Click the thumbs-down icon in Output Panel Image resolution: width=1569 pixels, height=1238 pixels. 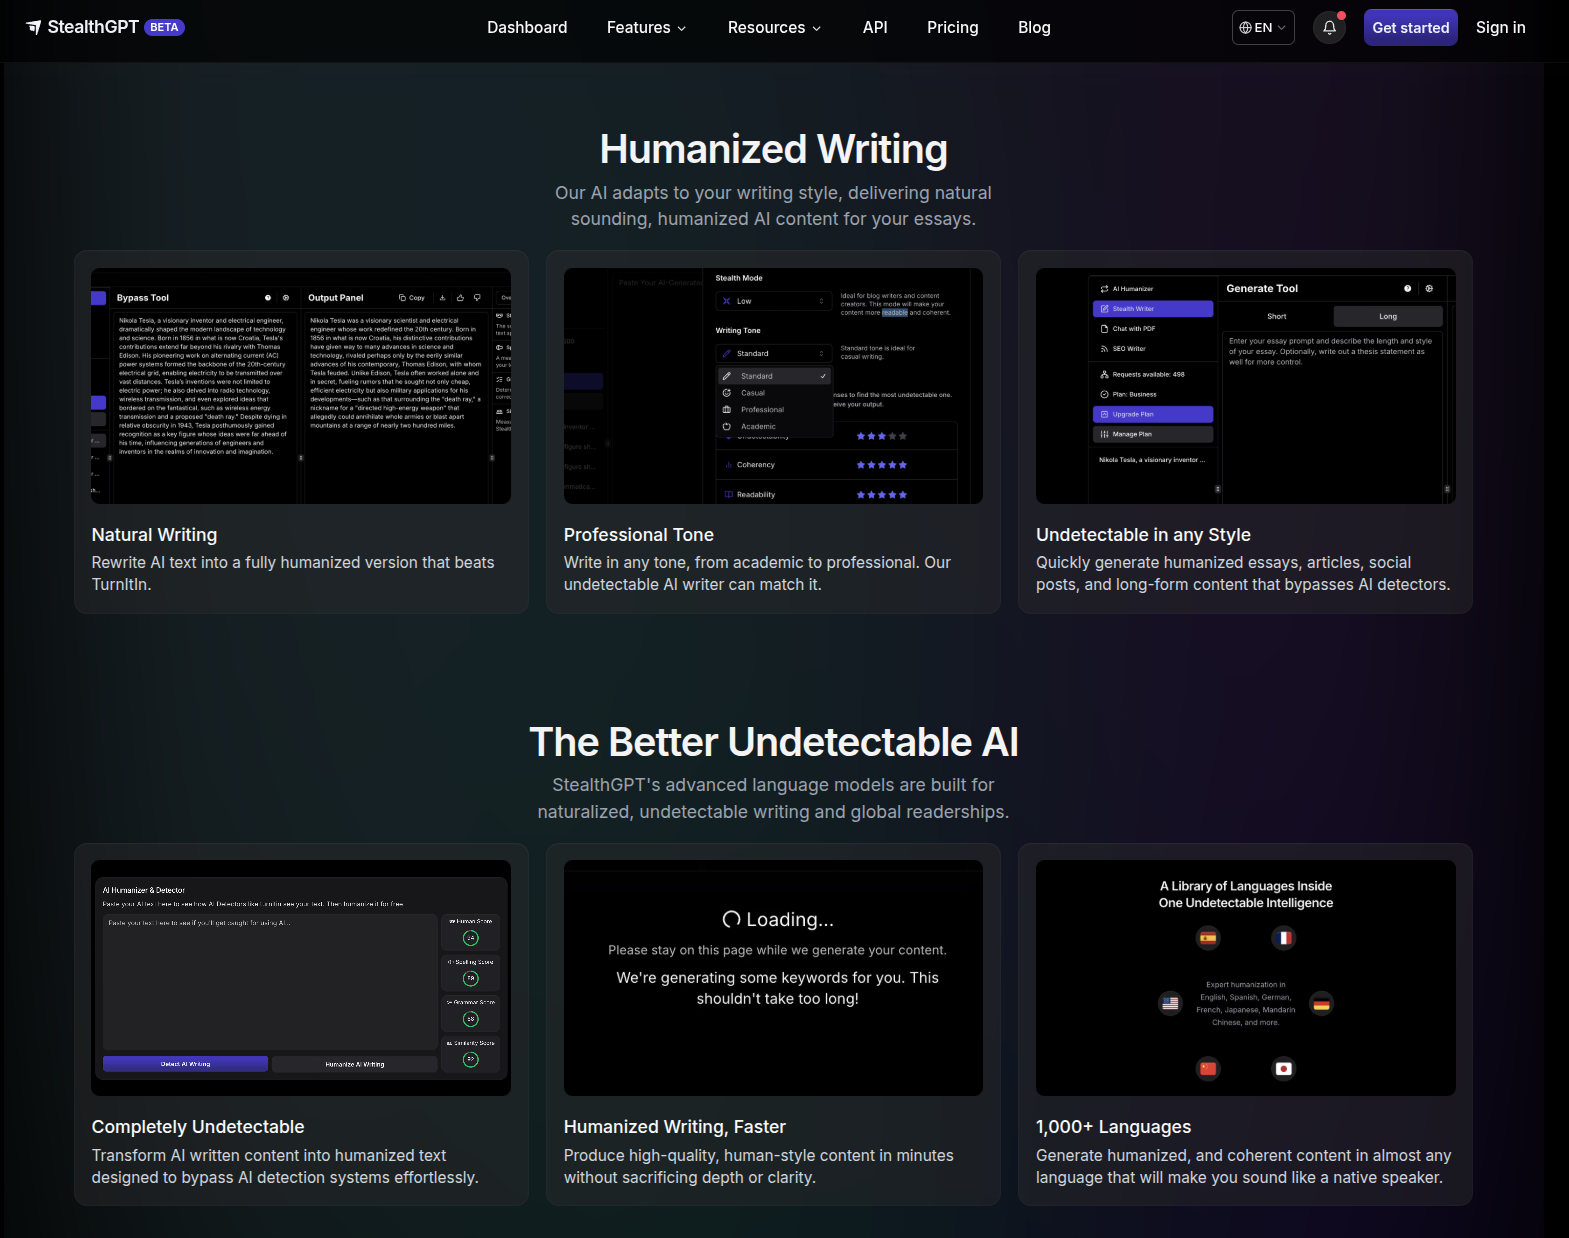(x=477, y=298)
